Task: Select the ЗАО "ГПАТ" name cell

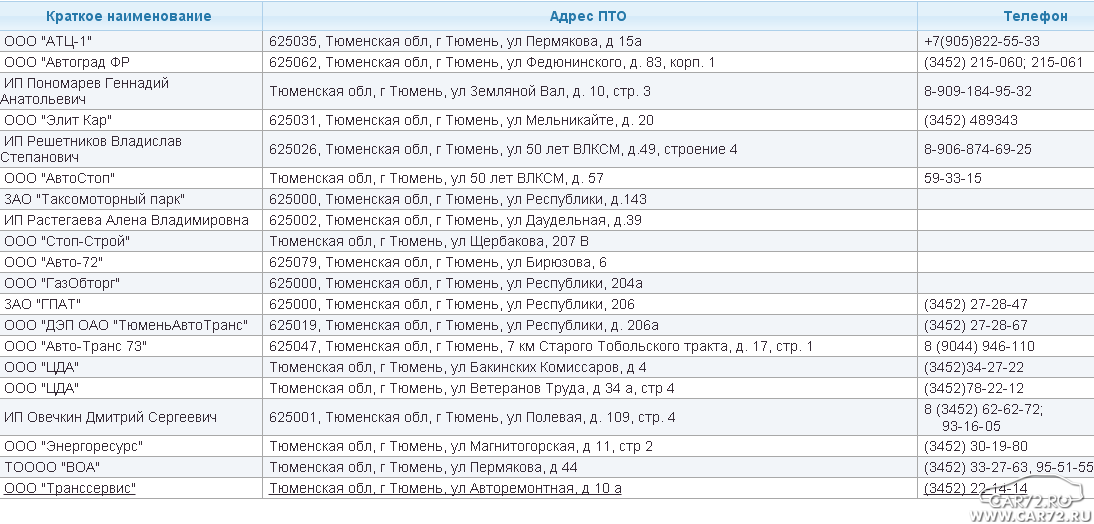Action: 42,304
